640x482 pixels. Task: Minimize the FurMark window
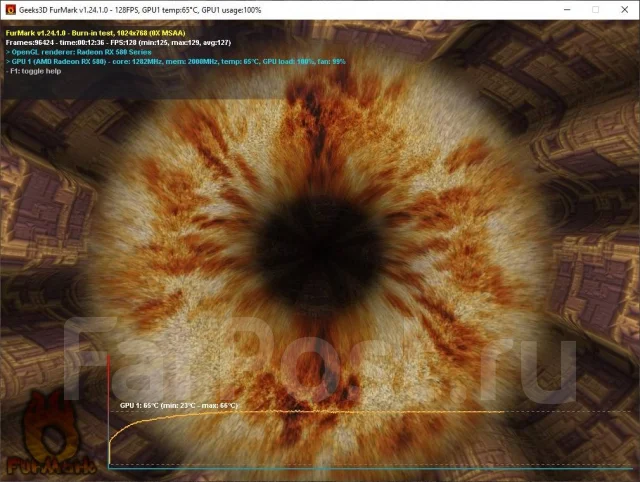coord(567,10)
